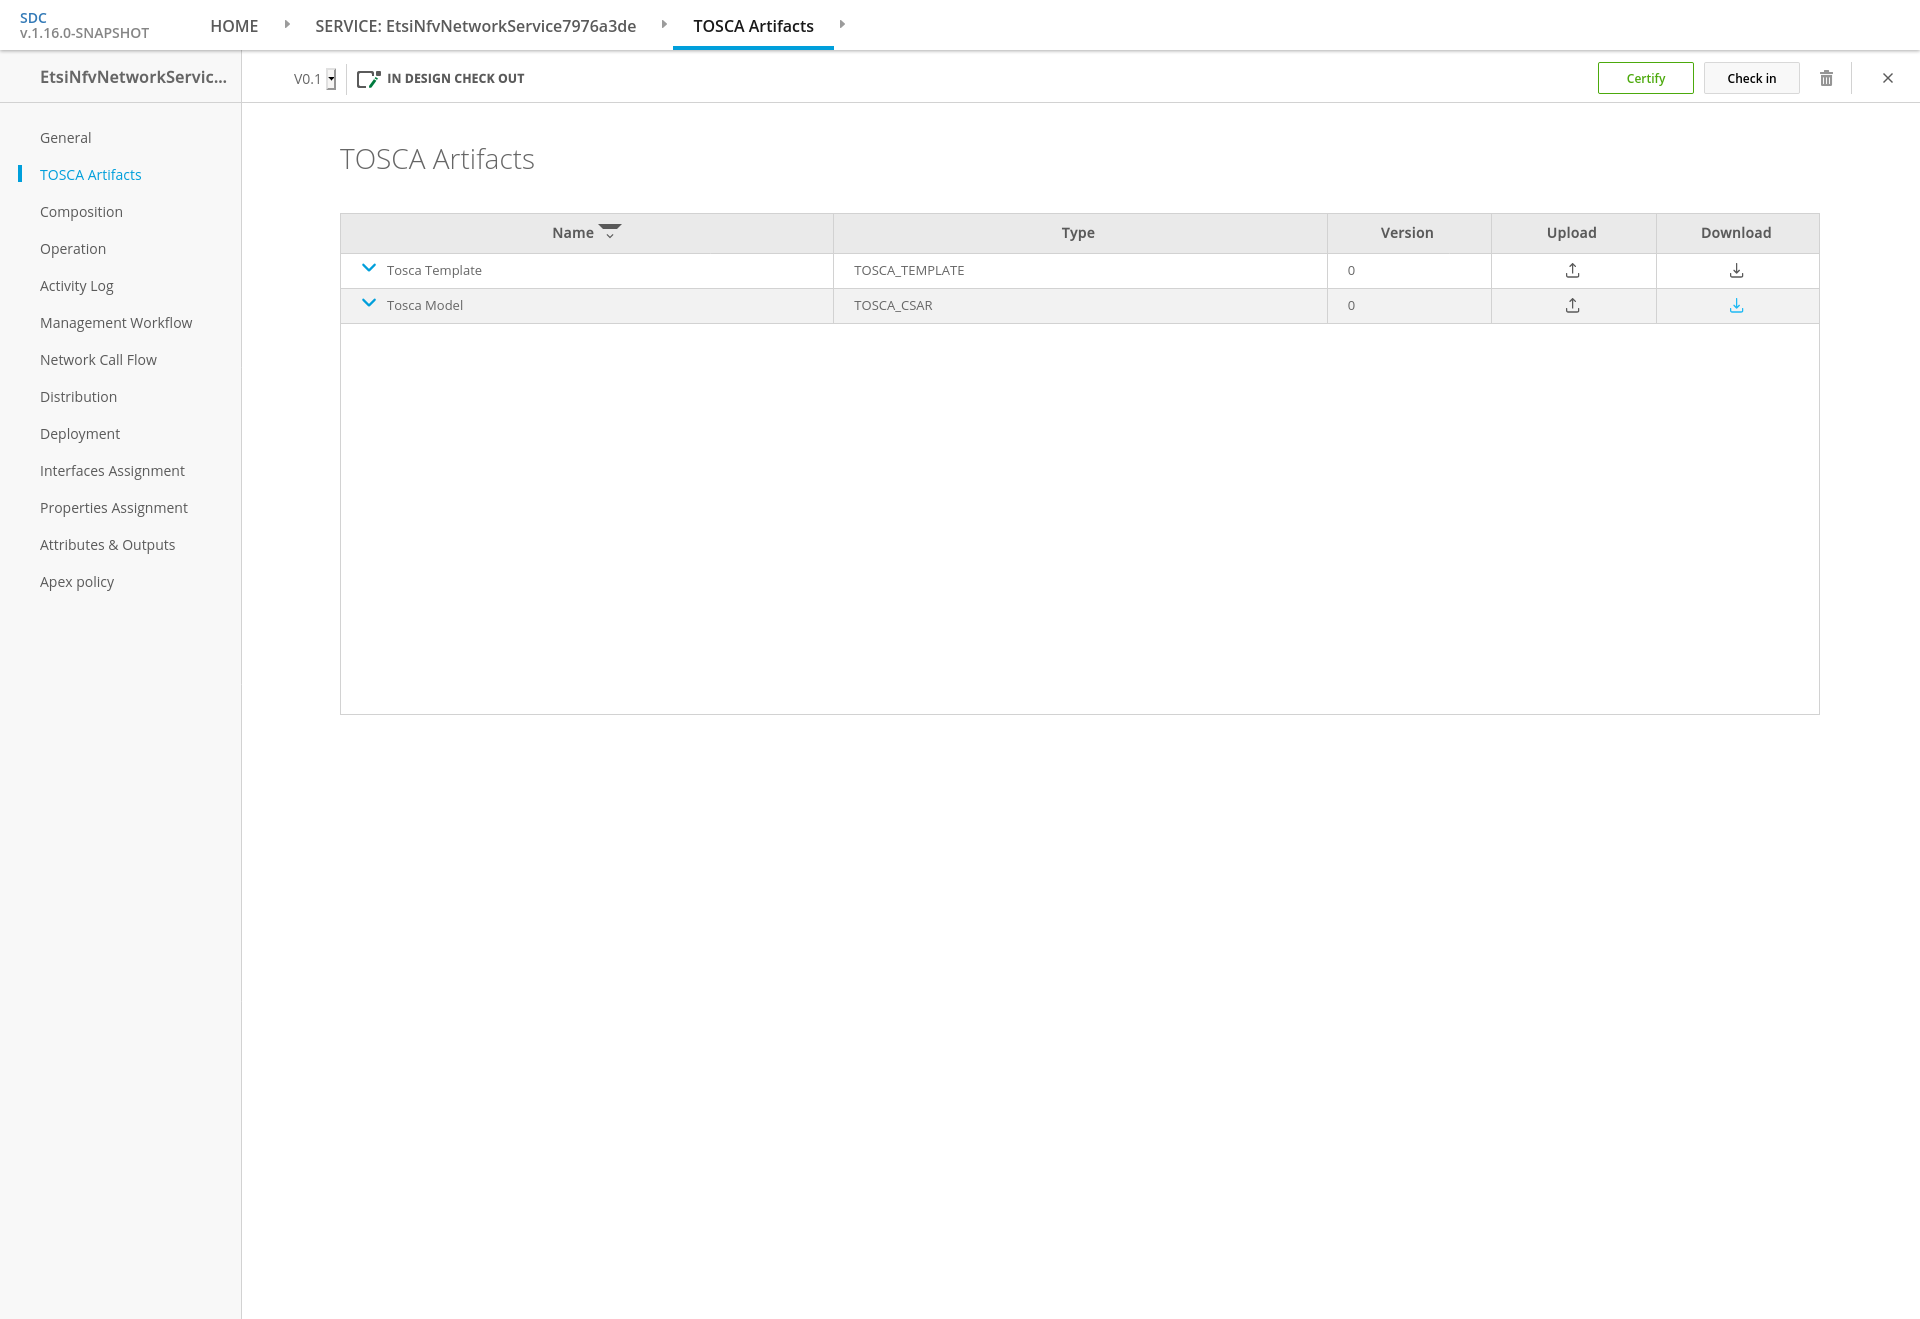Click the Certify button

[x=1645, y=78]
